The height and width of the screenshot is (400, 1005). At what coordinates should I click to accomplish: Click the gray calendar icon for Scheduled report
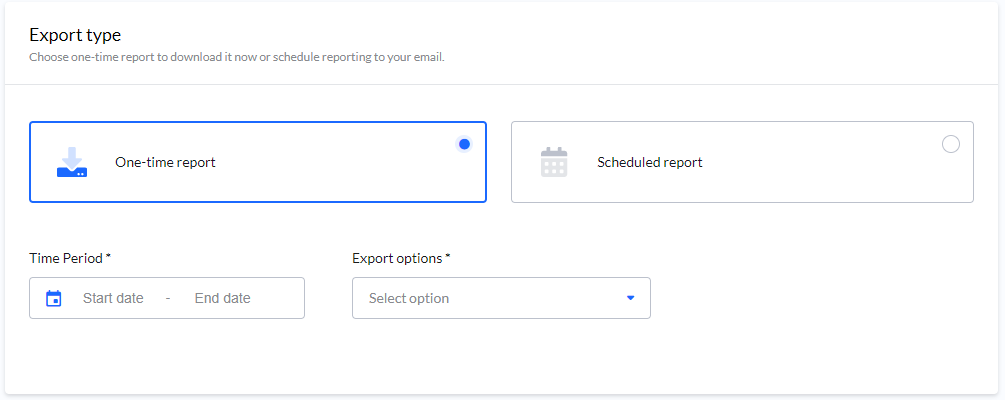[x=554, y=162]
